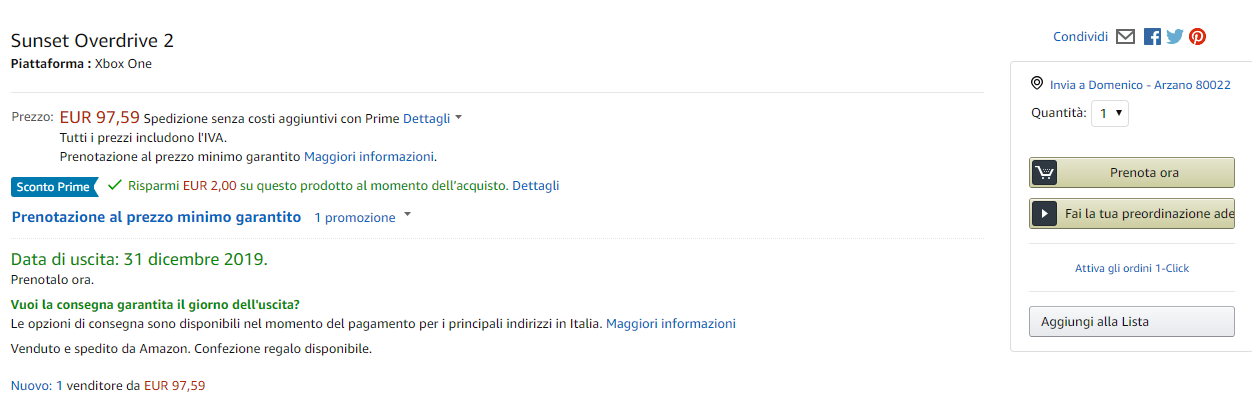Click Aggiungi alla Lista button
Image resolution: width=1252 pixels, height=395 pixels.
1132,321
